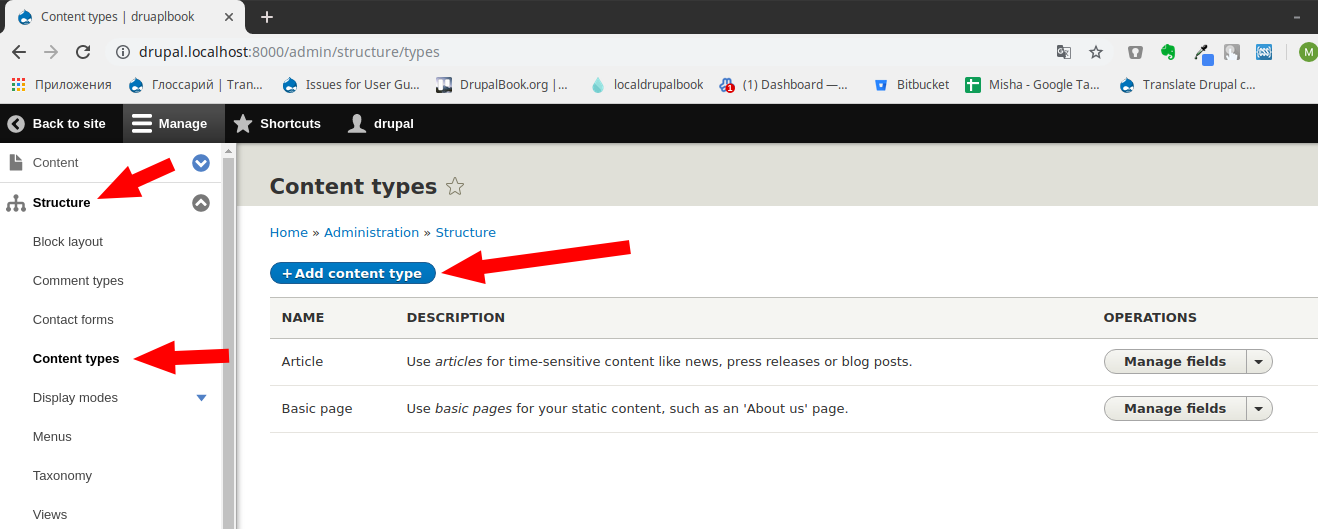Click the Add content type button
The width and height of the screenshot is (1318, 529).
(x=353, y=273)
